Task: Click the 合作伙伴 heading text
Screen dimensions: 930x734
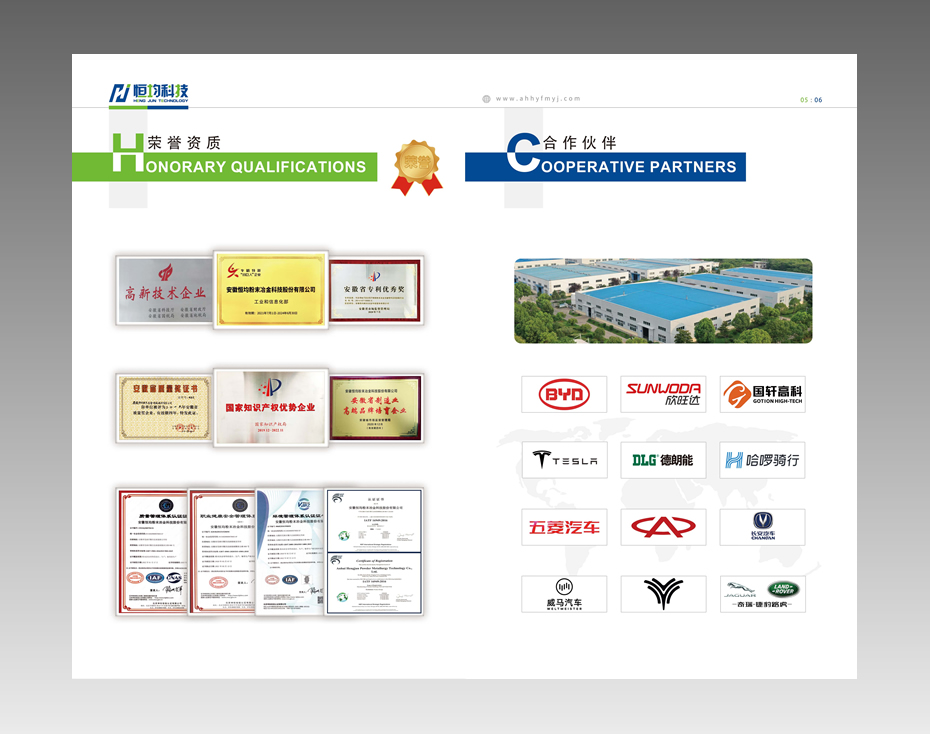Action: point(579,142)
